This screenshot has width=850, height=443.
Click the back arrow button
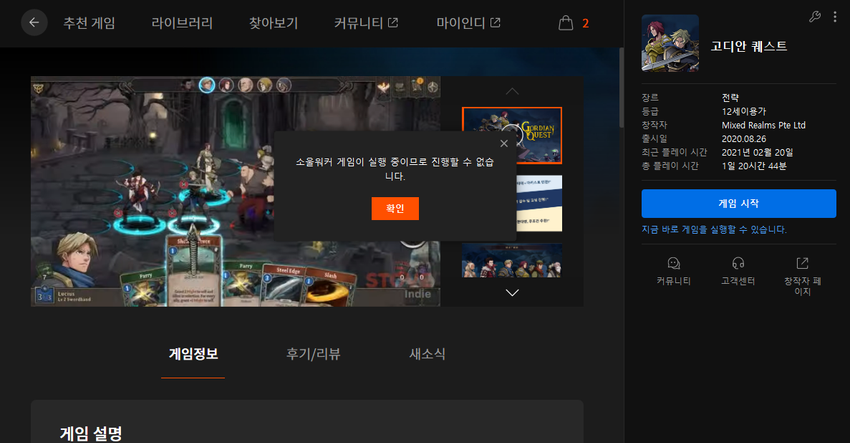pyautogui.click(x=34, y=22)
